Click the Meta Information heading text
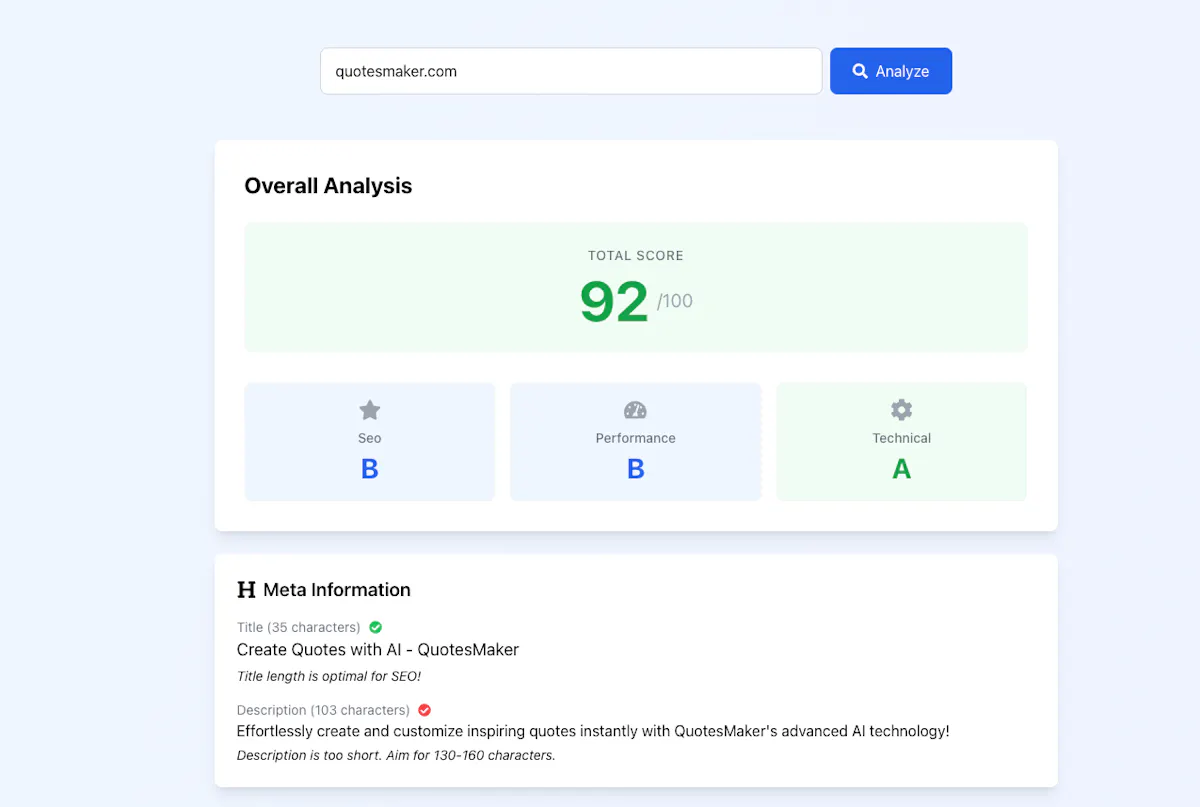 (337, 590)
